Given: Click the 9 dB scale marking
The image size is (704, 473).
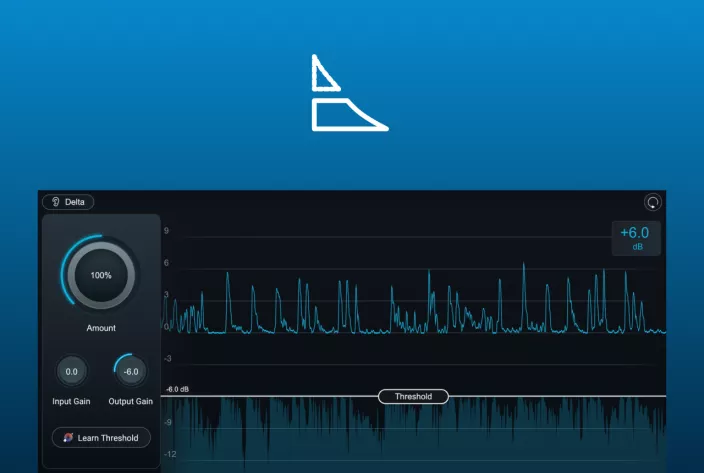Looking at the screenshot, I should pyautogui.click(x=166, y=231).
